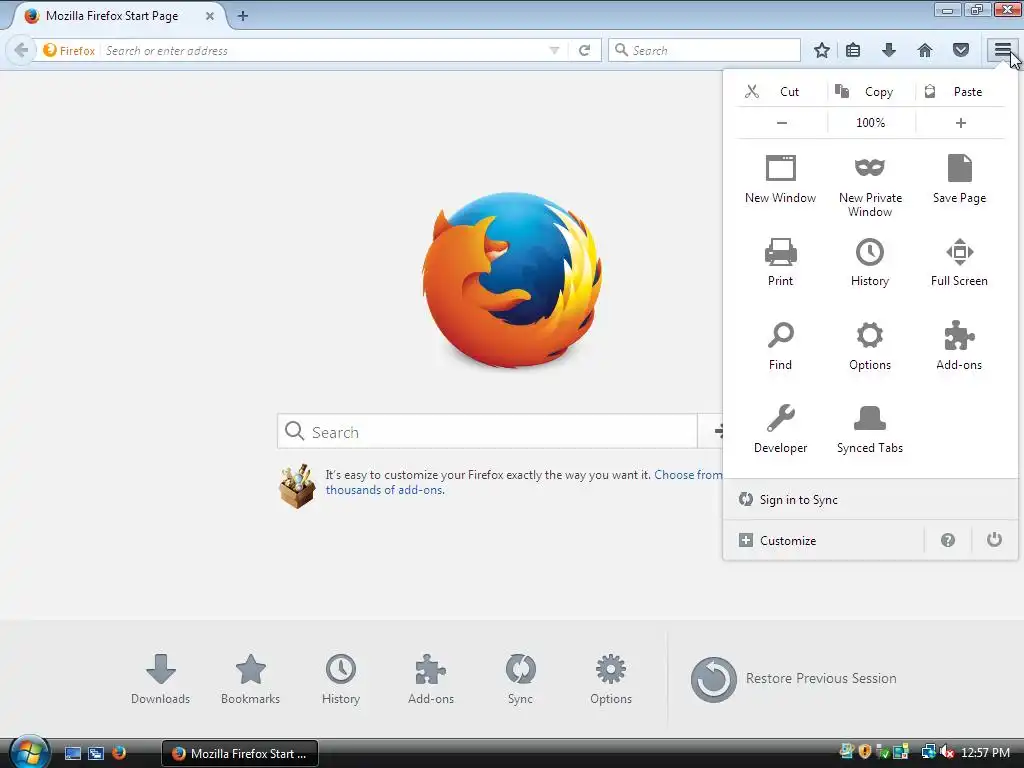Open the Developer wrench tools
Viewport: 1024px width, 768px height.
click(x=780, y=429)
